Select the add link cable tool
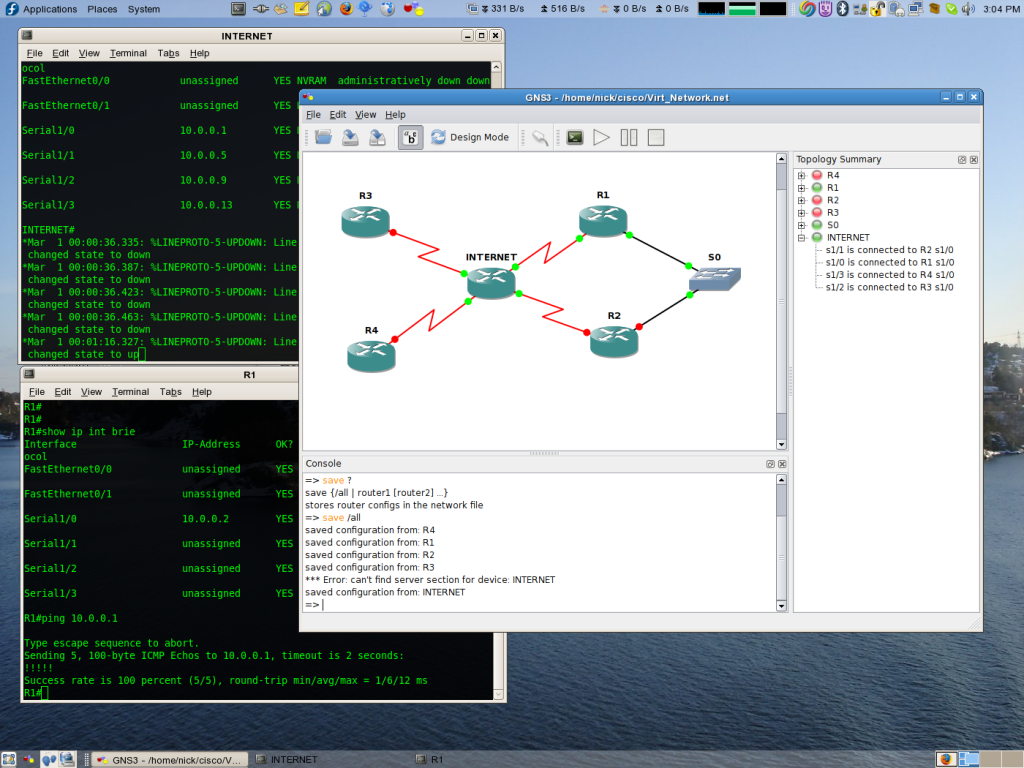 click(539, 137)
